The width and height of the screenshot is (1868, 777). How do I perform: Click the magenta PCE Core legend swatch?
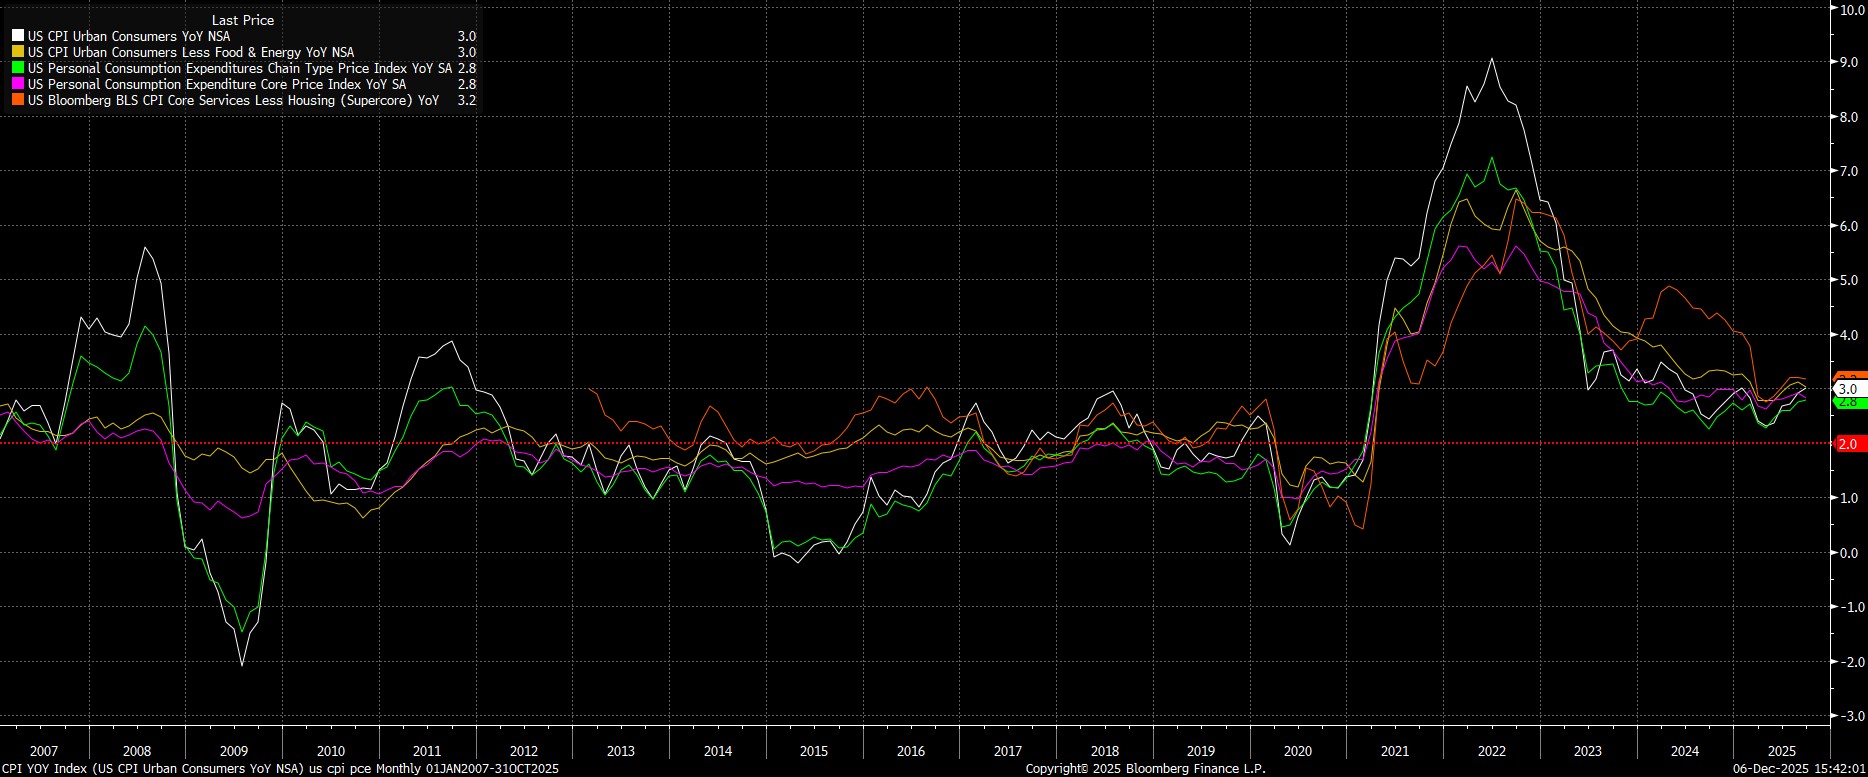click(x=18, y=84)
